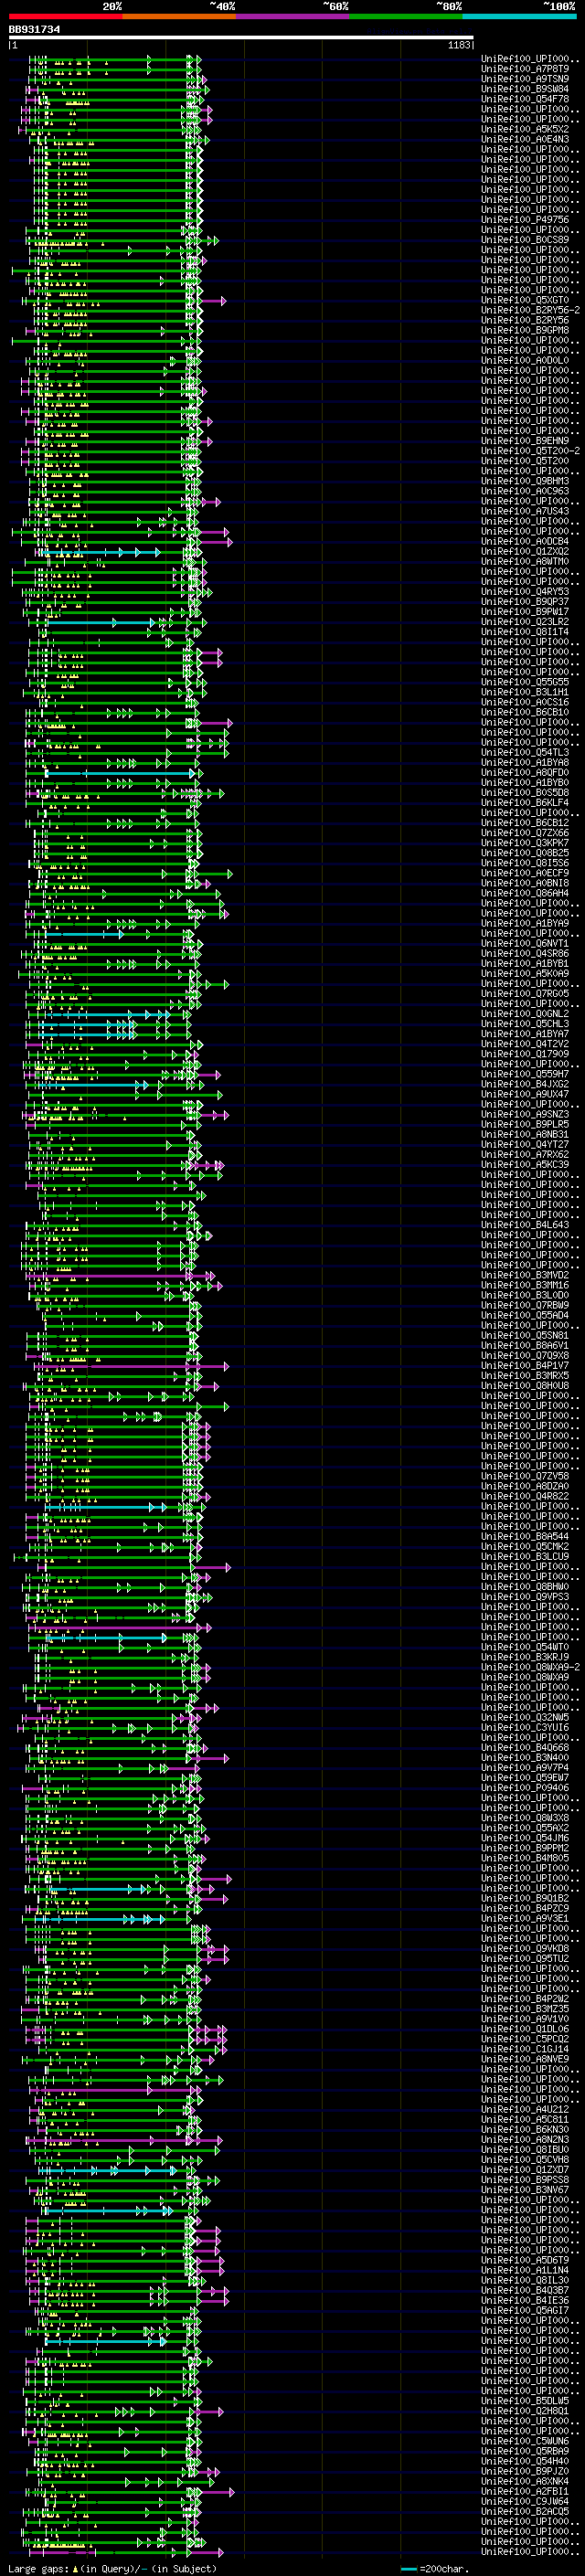
Task: Select the UniRef100_B9PW17 label
Action: tap(525, 611)
